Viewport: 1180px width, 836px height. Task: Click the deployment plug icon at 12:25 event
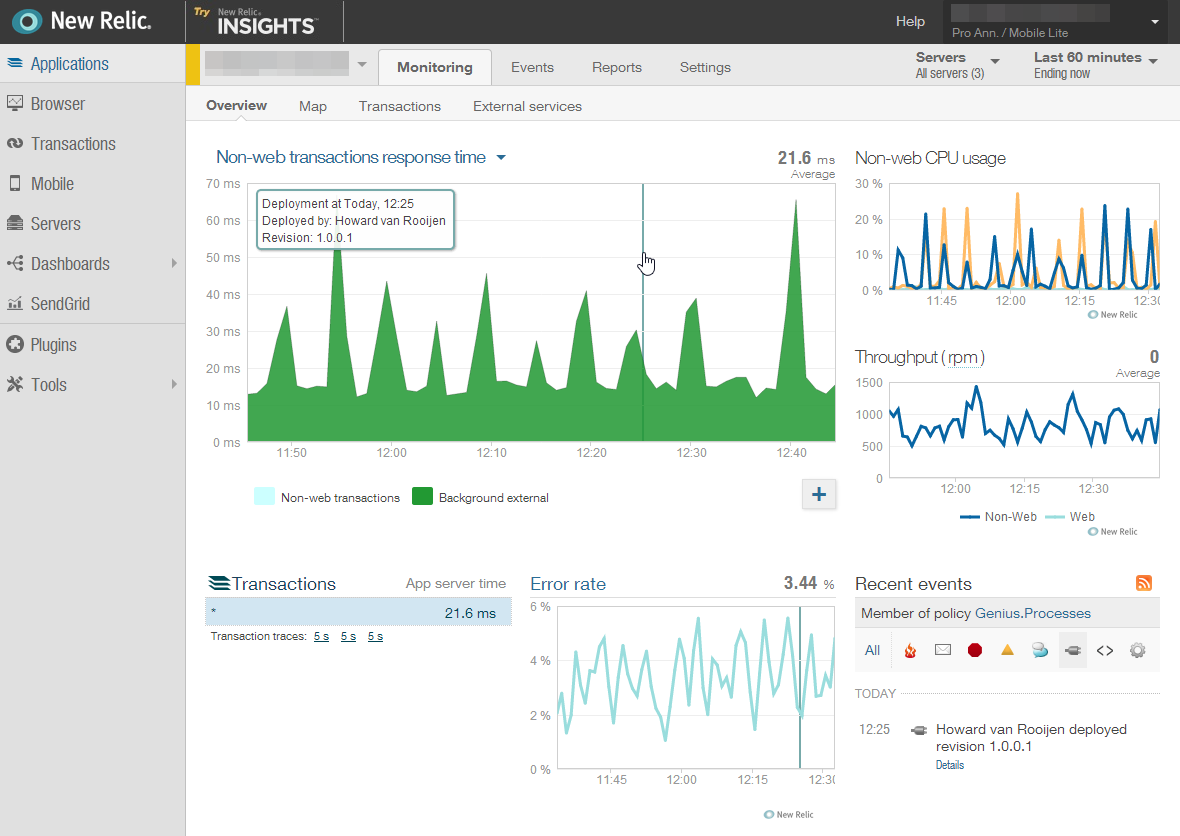click(918, 730)
